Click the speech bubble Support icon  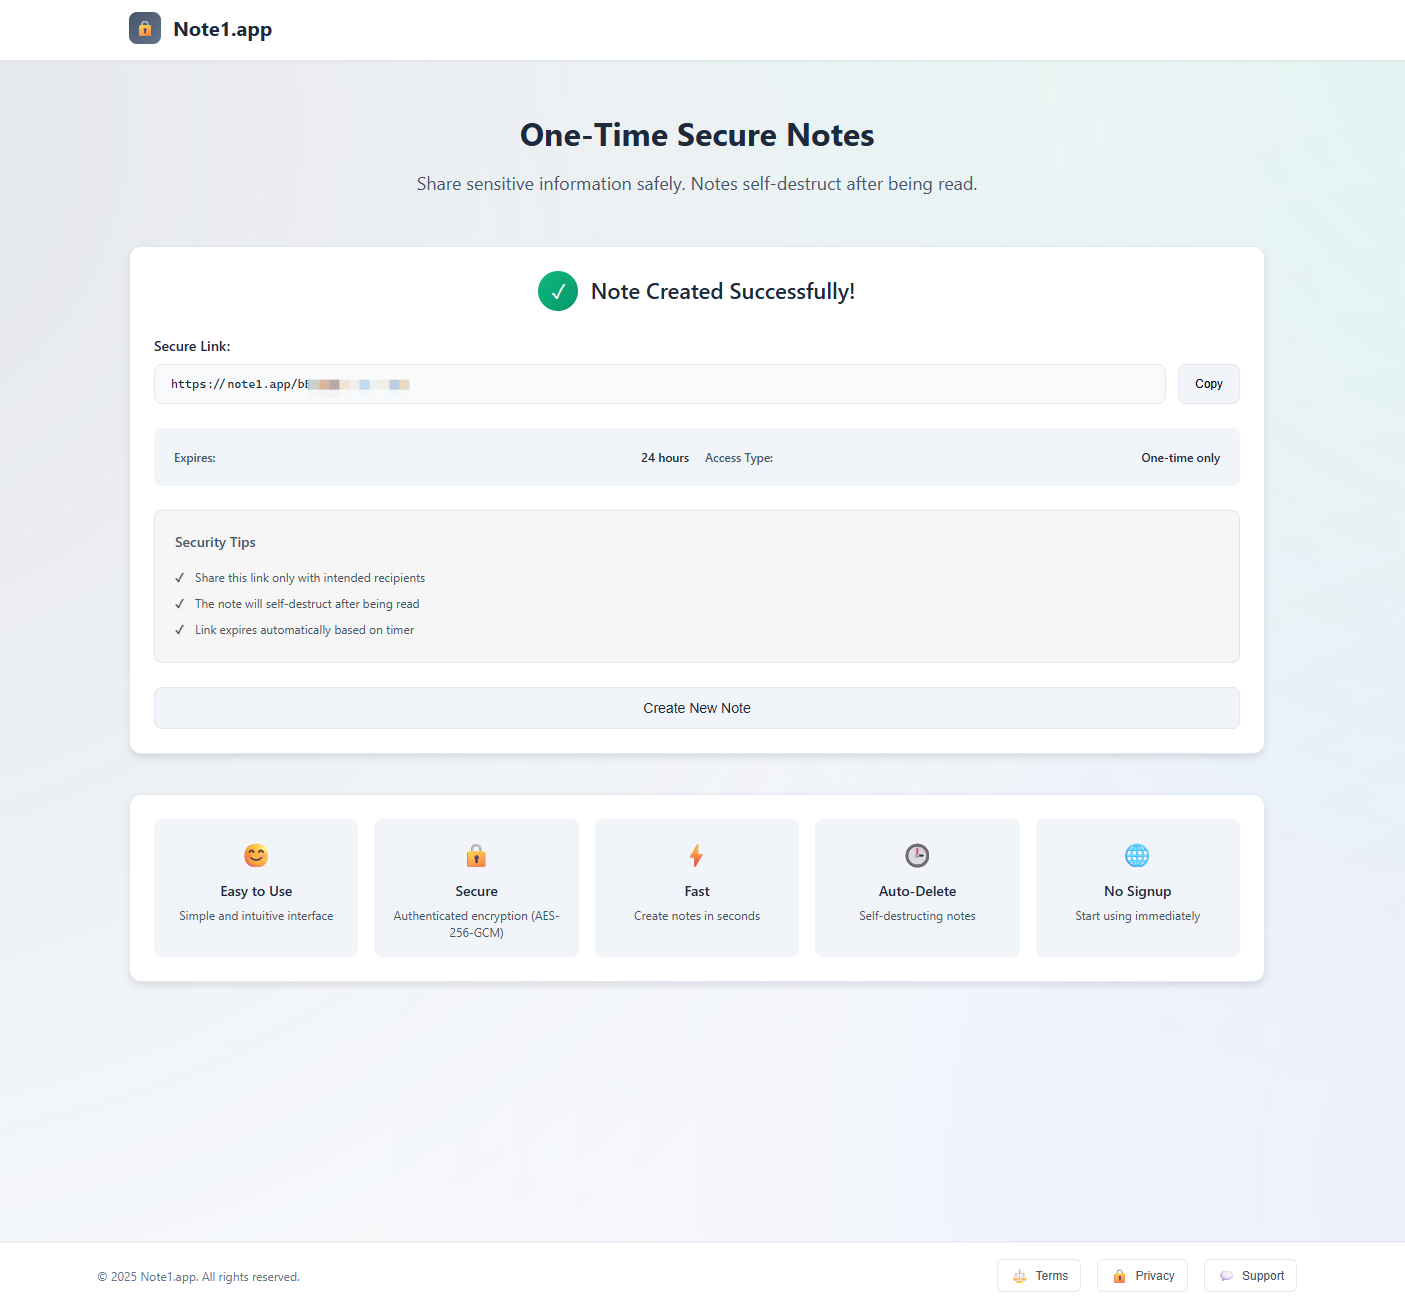click(1226, 1276)
